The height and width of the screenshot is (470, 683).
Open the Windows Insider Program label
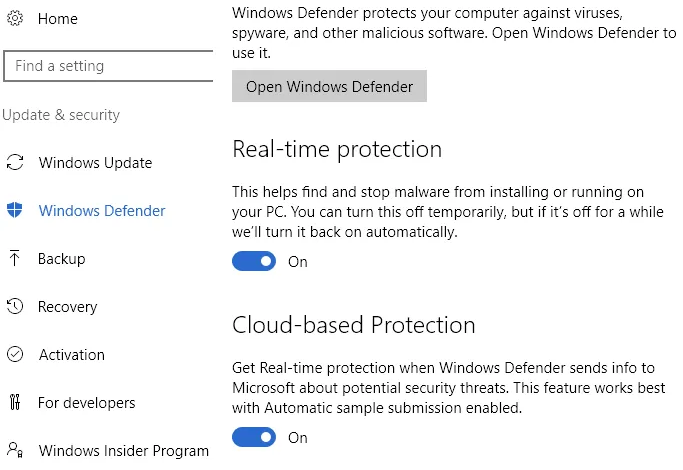click(124, 451)
